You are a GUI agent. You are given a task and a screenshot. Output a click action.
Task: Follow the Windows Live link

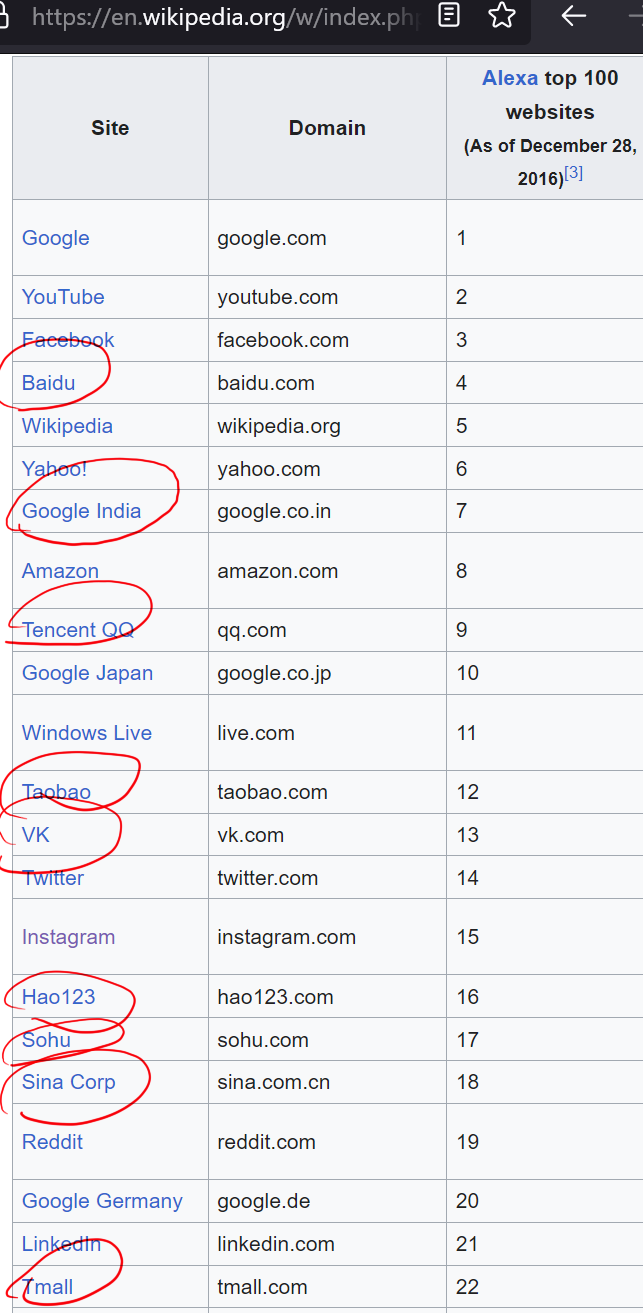(87, 733)
